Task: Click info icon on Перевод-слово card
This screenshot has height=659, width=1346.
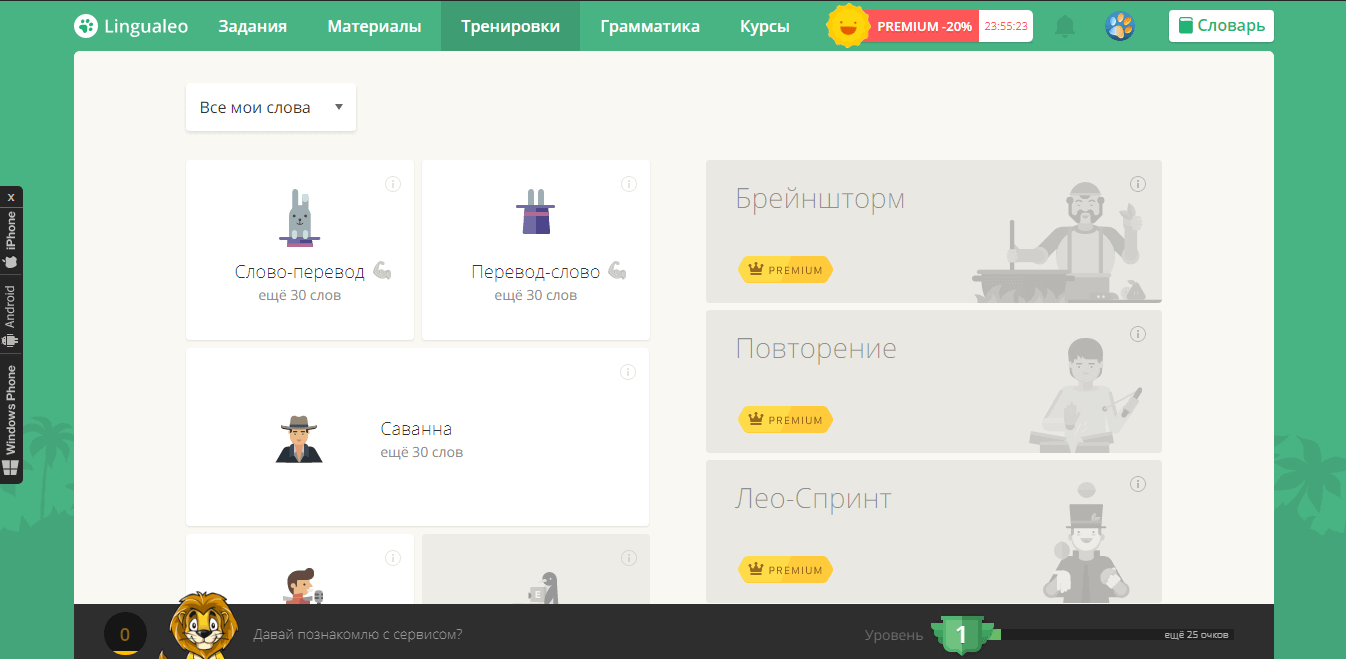Action: (x=629, y=184)
